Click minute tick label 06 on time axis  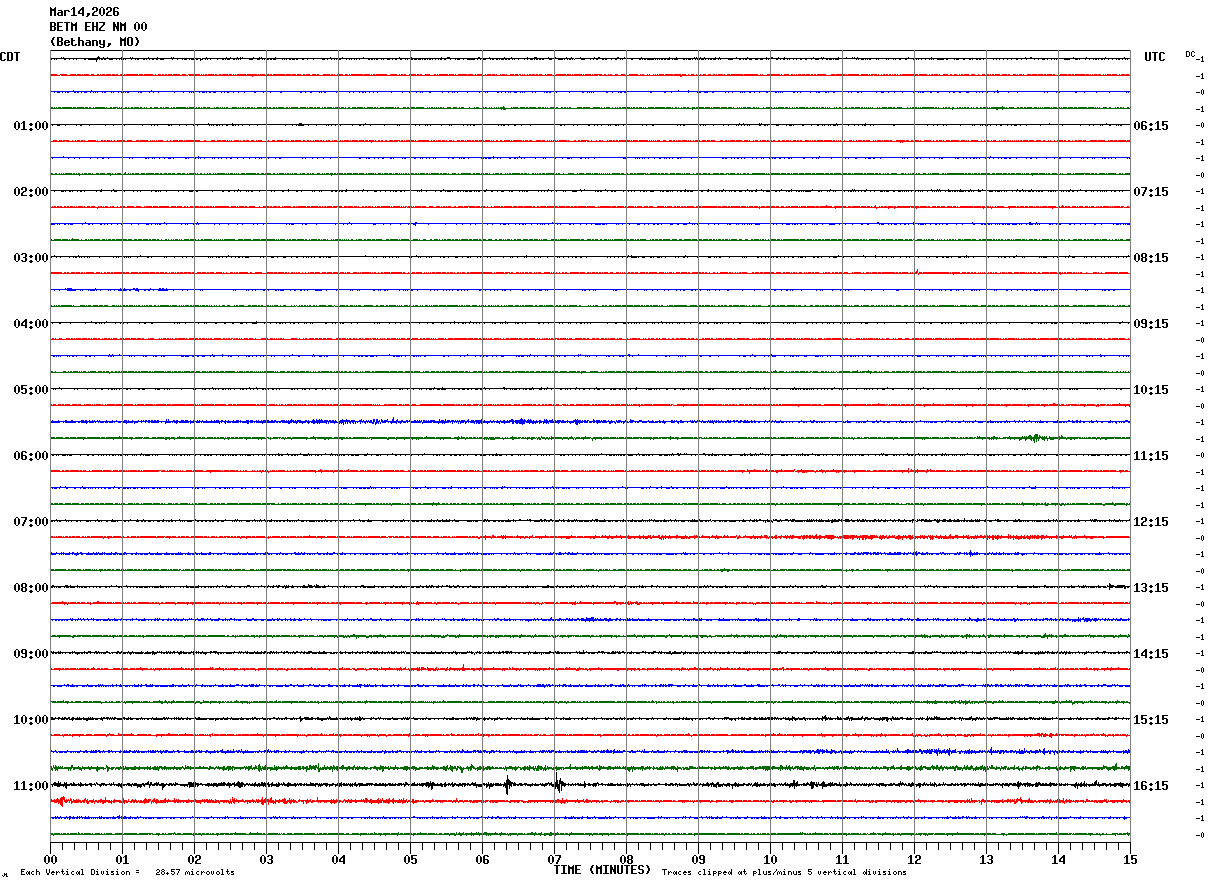482,859
